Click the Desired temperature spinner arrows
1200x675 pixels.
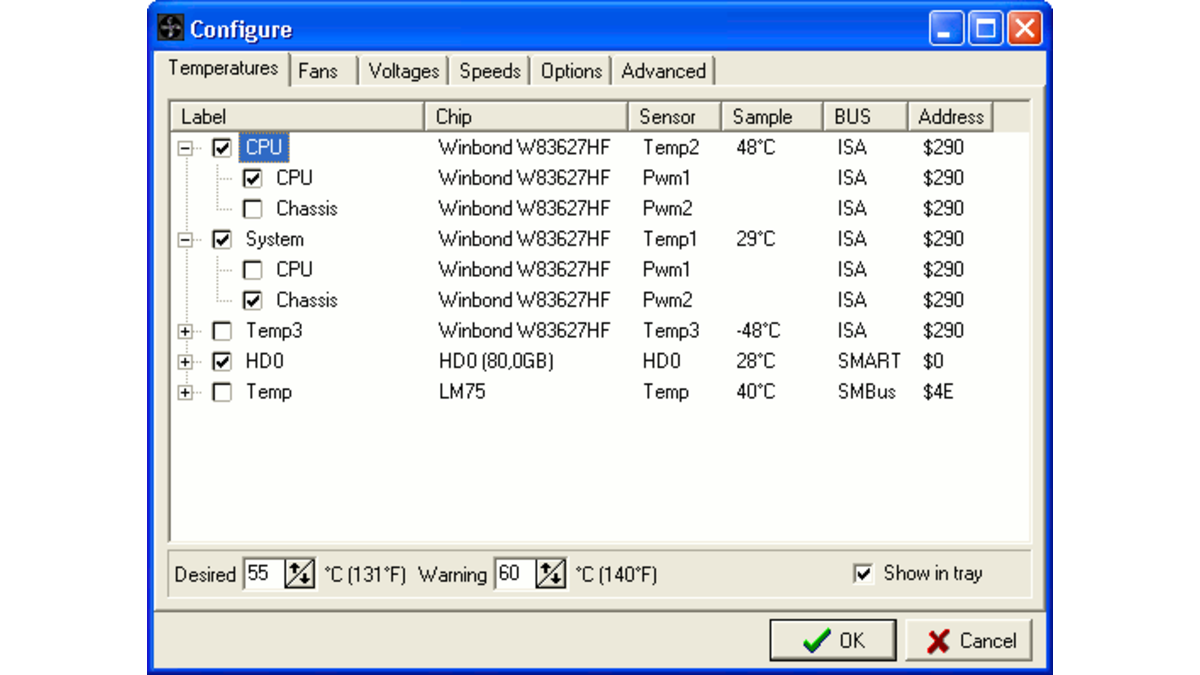point(299,574)
